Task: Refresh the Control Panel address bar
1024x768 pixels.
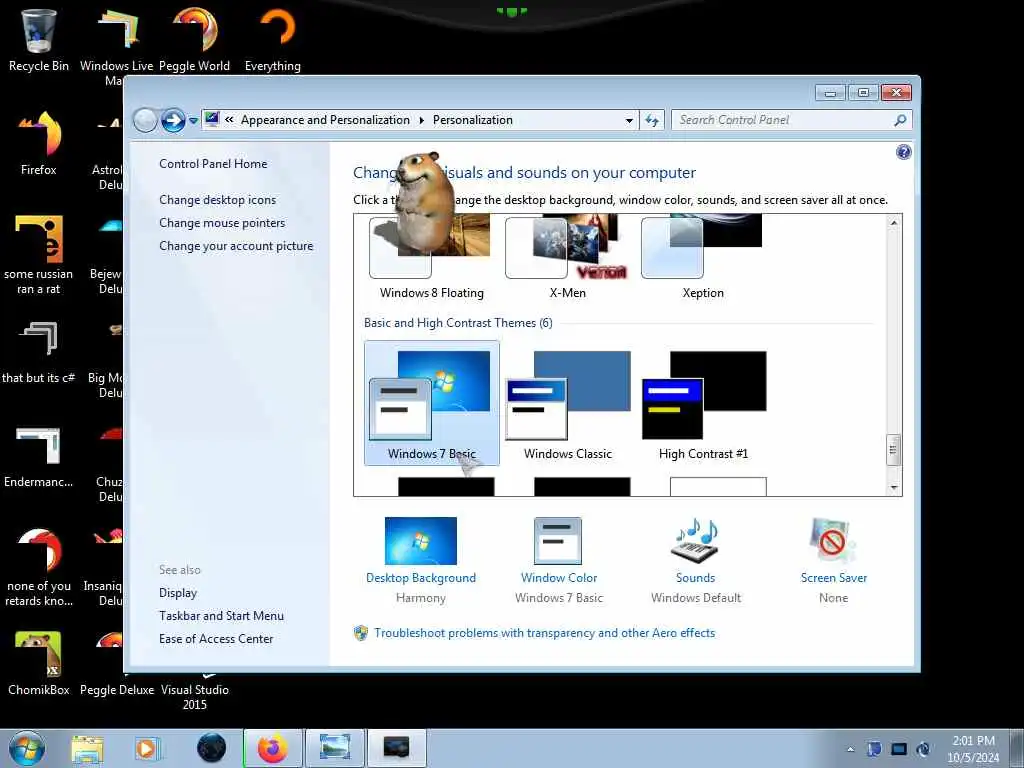Action: [x=652, y=120]
